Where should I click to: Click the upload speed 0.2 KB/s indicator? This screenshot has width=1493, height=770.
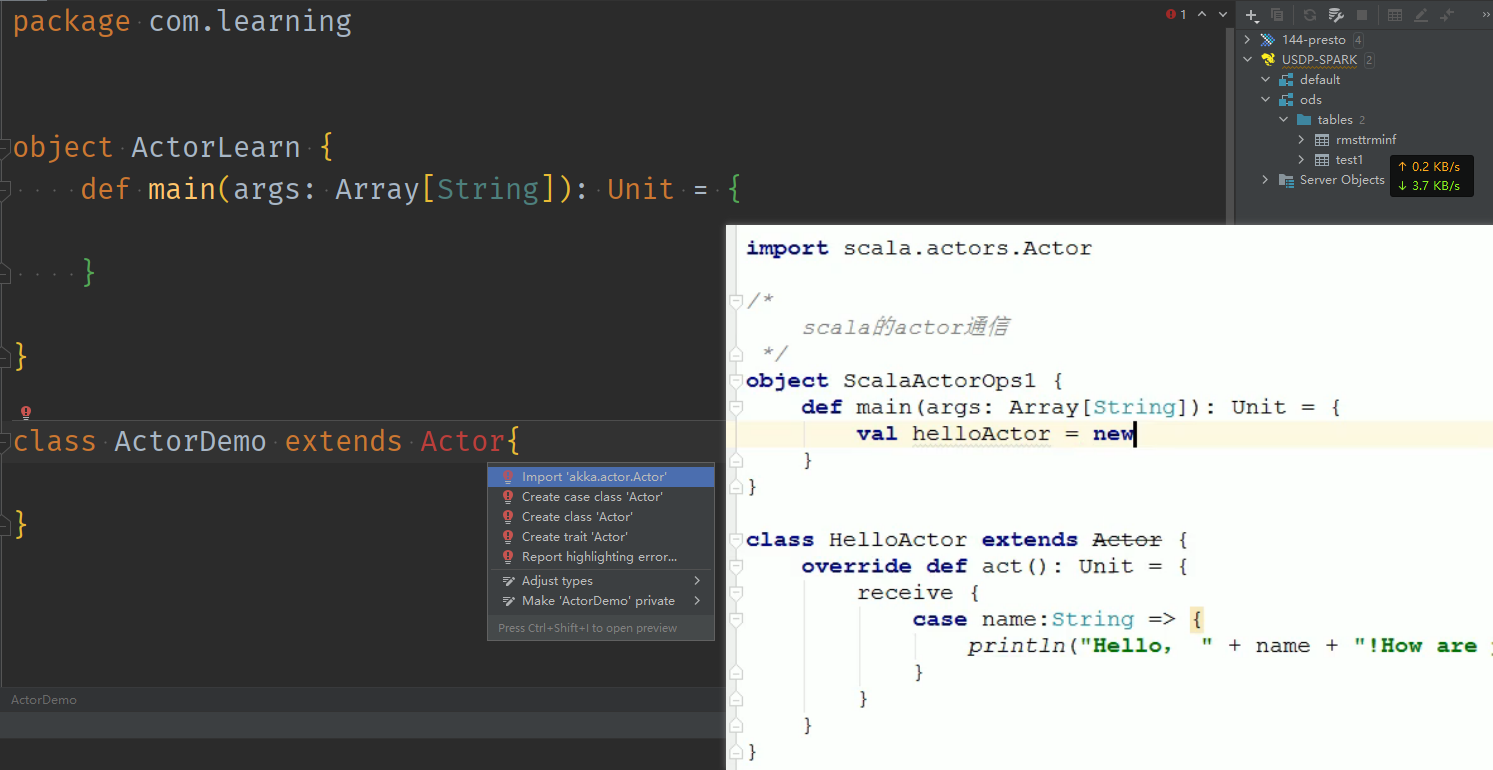pos(1432,166)
